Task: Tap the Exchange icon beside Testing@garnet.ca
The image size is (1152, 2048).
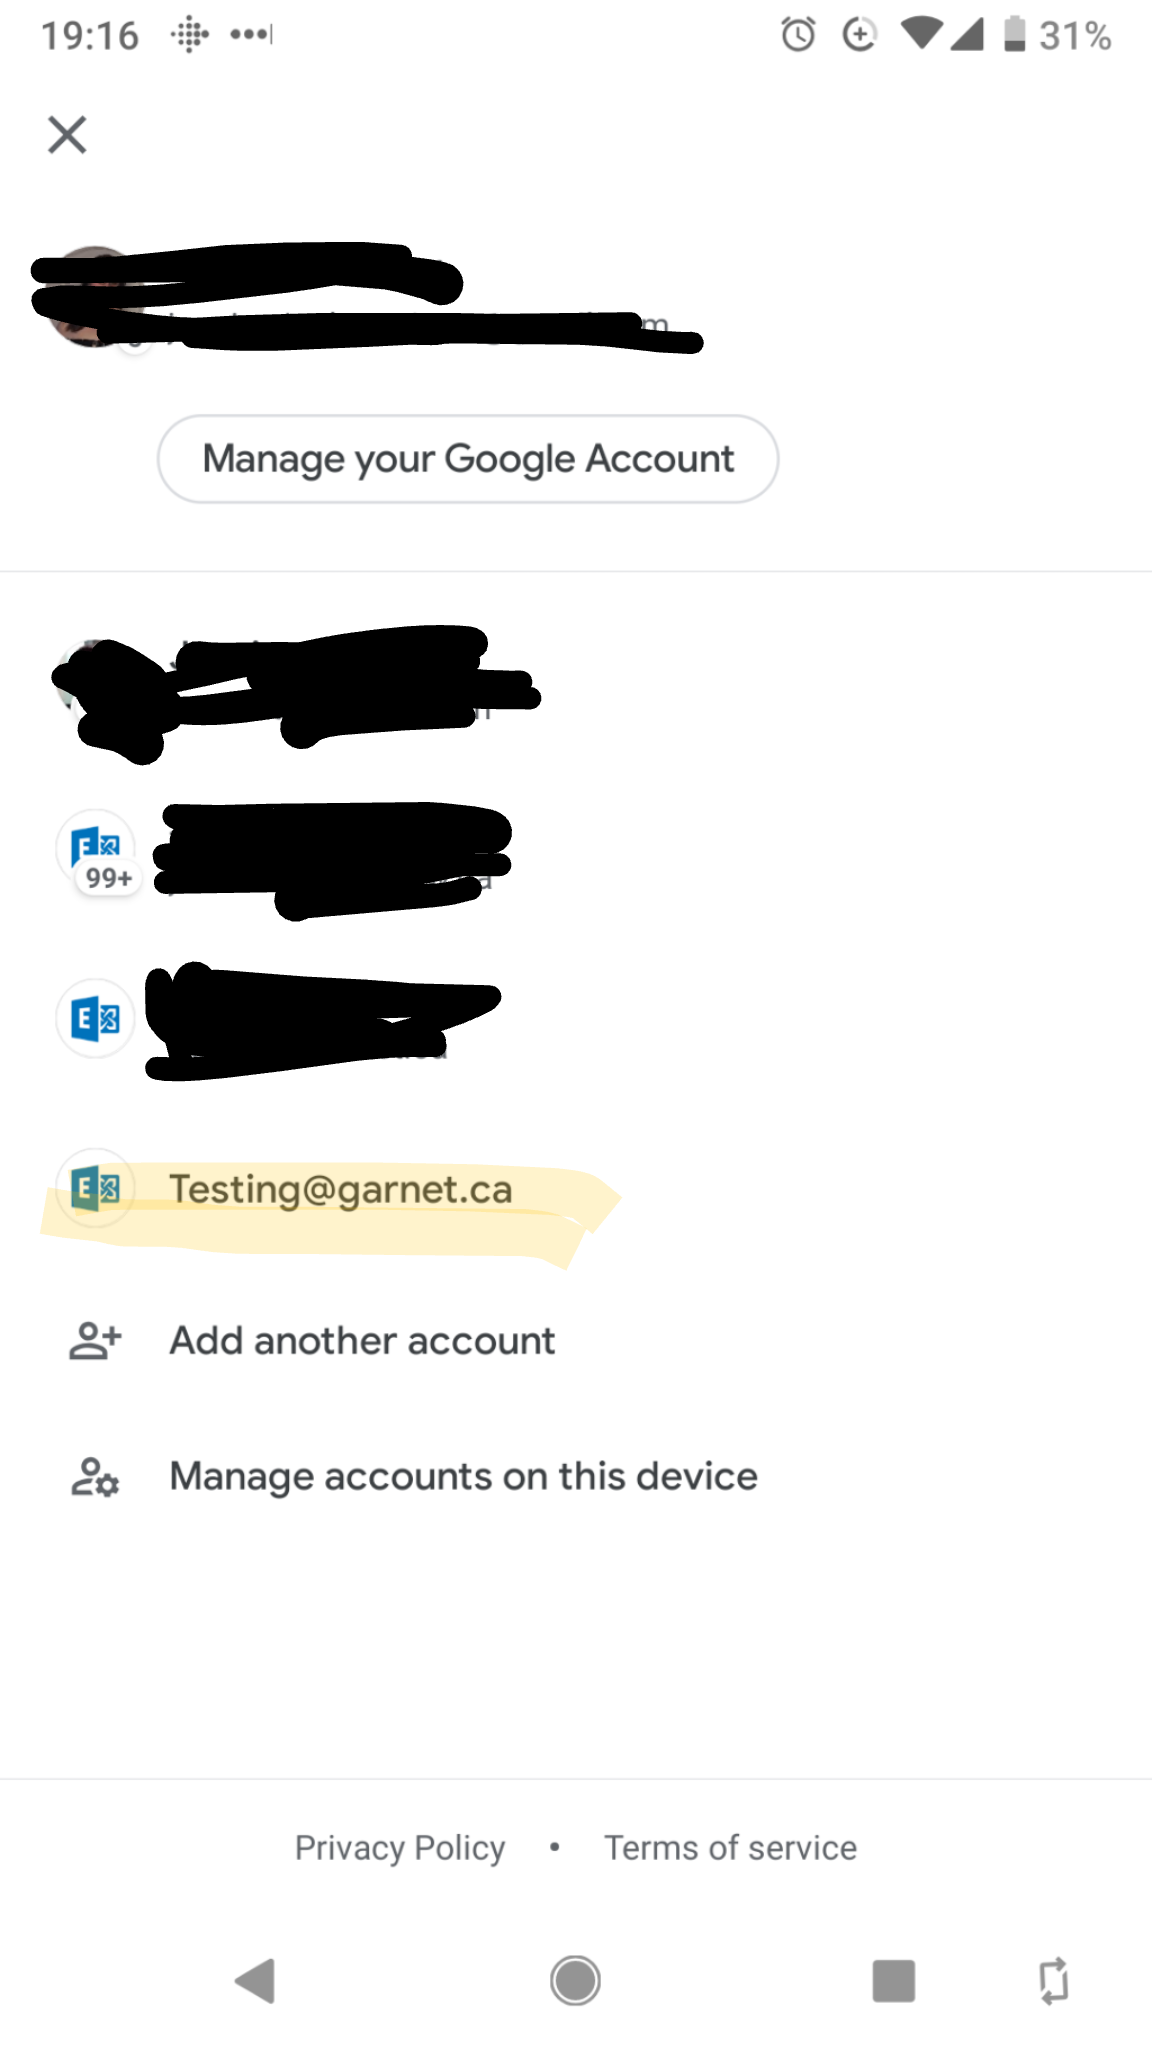Action: click(95, 1188)
